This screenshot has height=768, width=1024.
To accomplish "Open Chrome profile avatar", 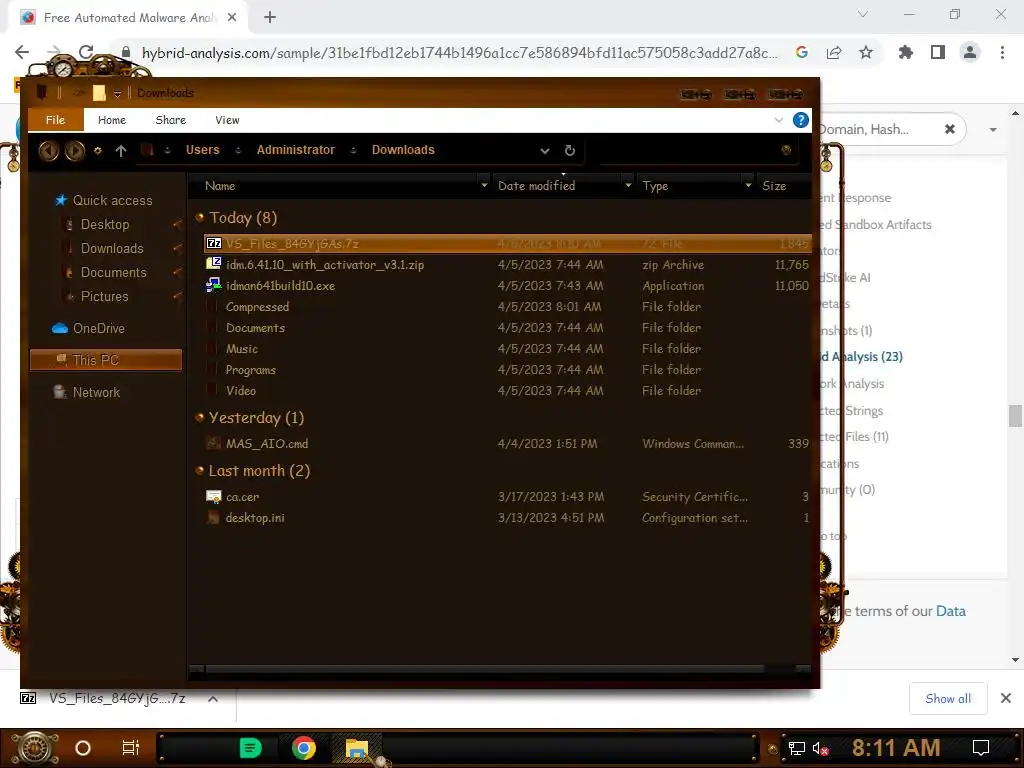I will 970,52.
